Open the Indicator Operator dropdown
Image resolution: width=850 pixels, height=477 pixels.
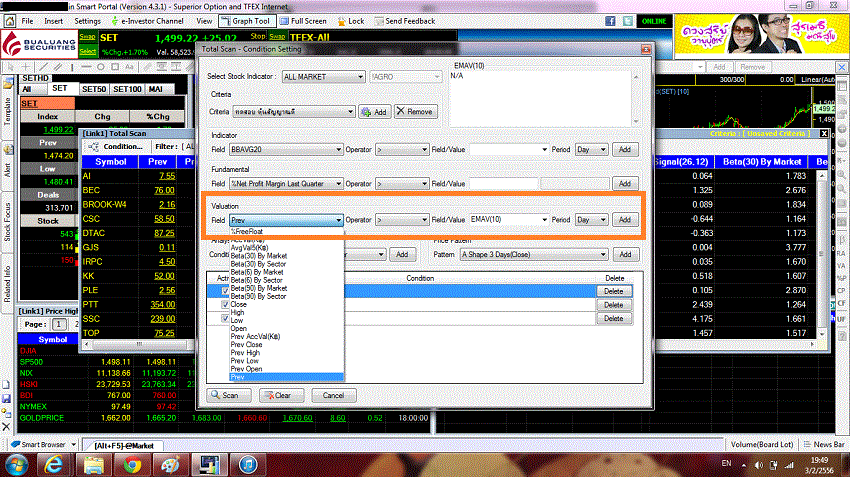pos(402,150)
